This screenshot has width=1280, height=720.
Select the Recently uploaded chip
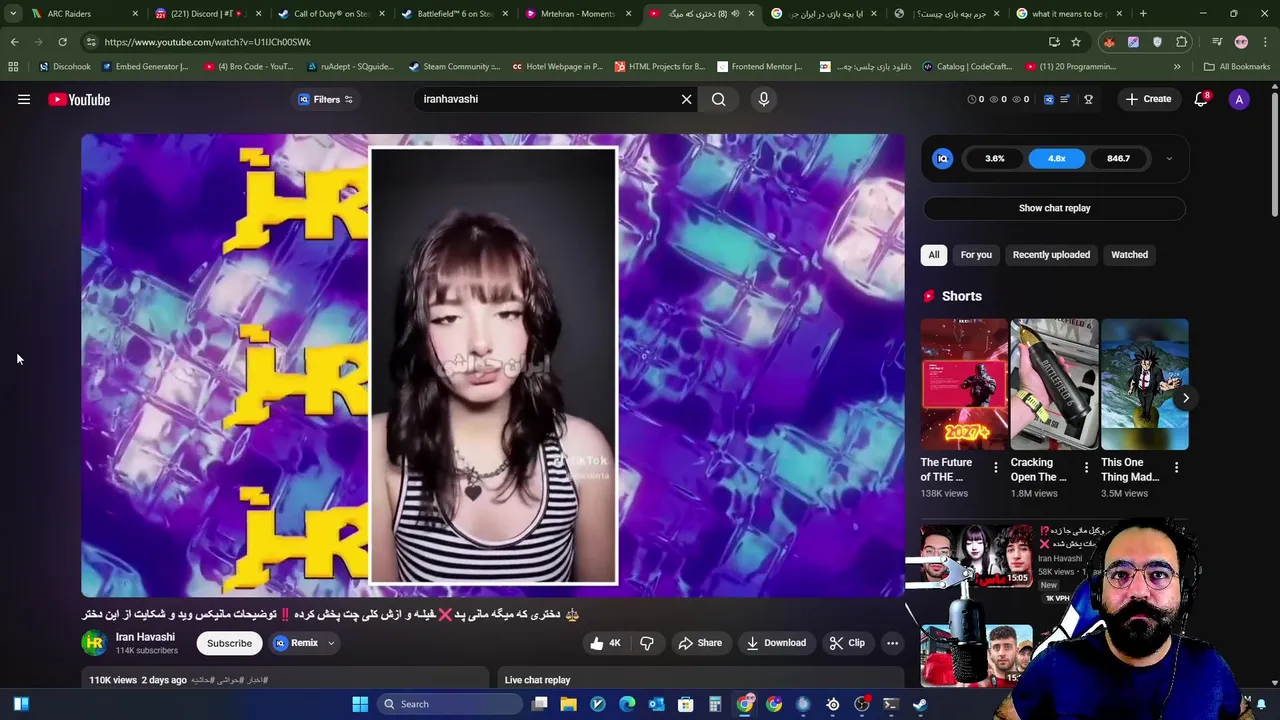1051,255
